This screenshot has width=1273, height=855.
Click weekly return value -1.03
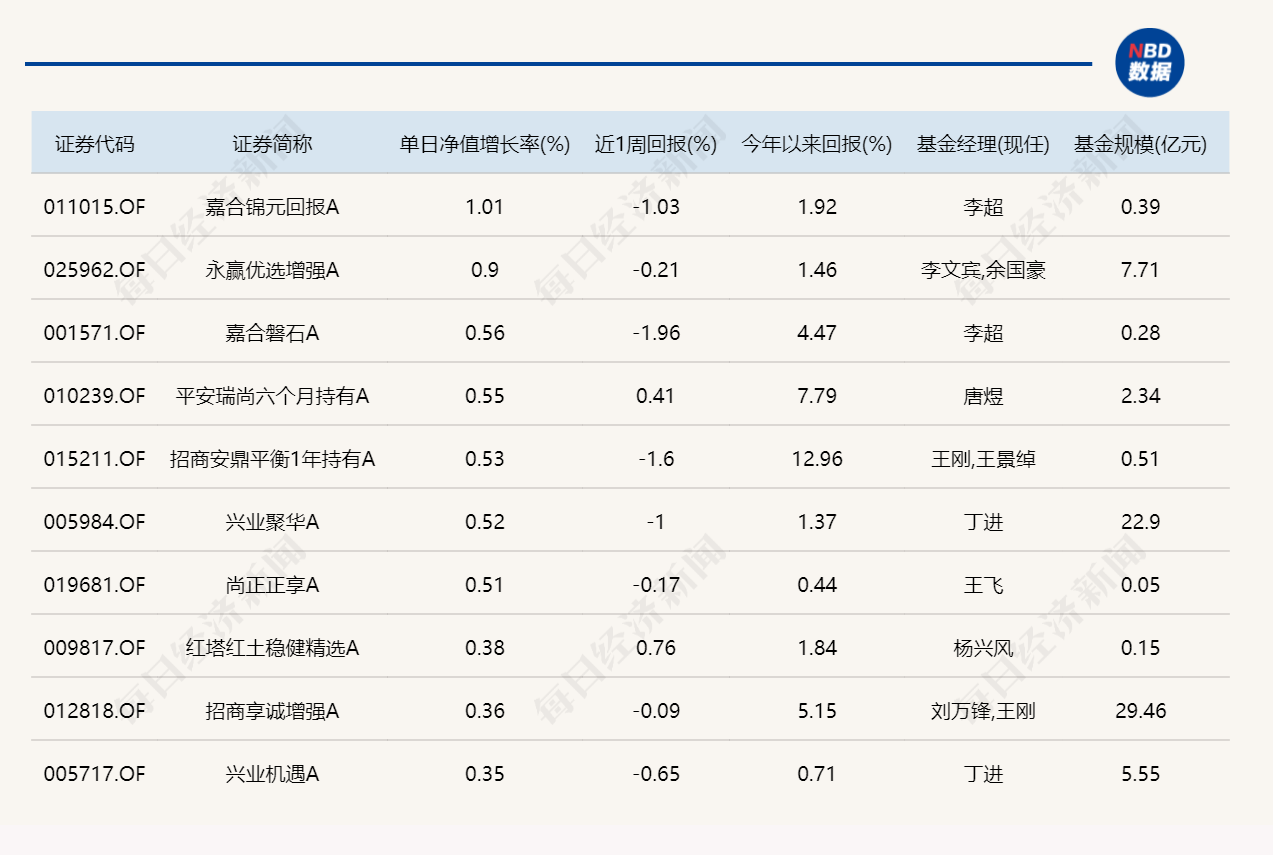(656, 207)
